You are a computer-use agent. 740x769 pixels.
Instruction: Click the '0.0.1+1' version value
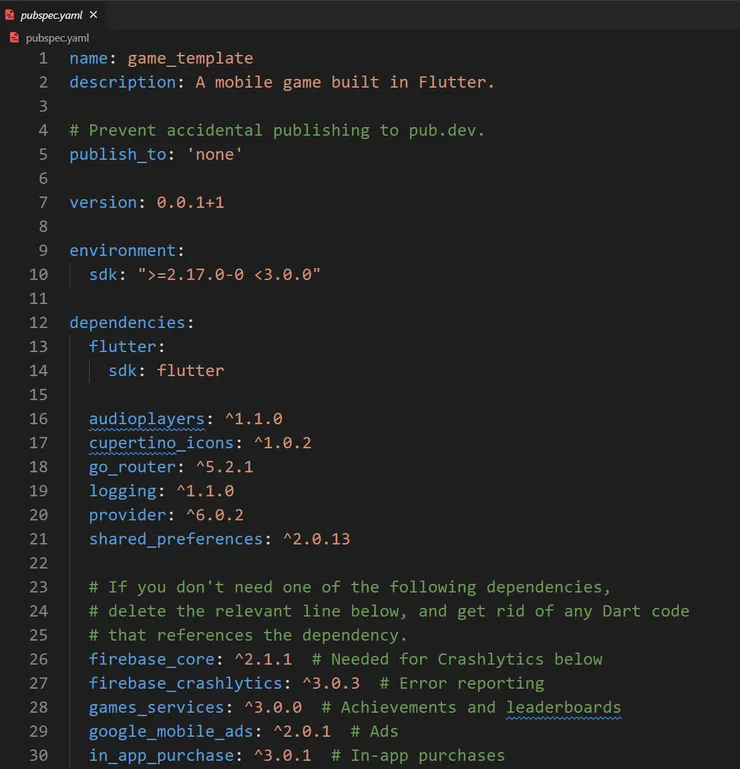click(190, 203)
